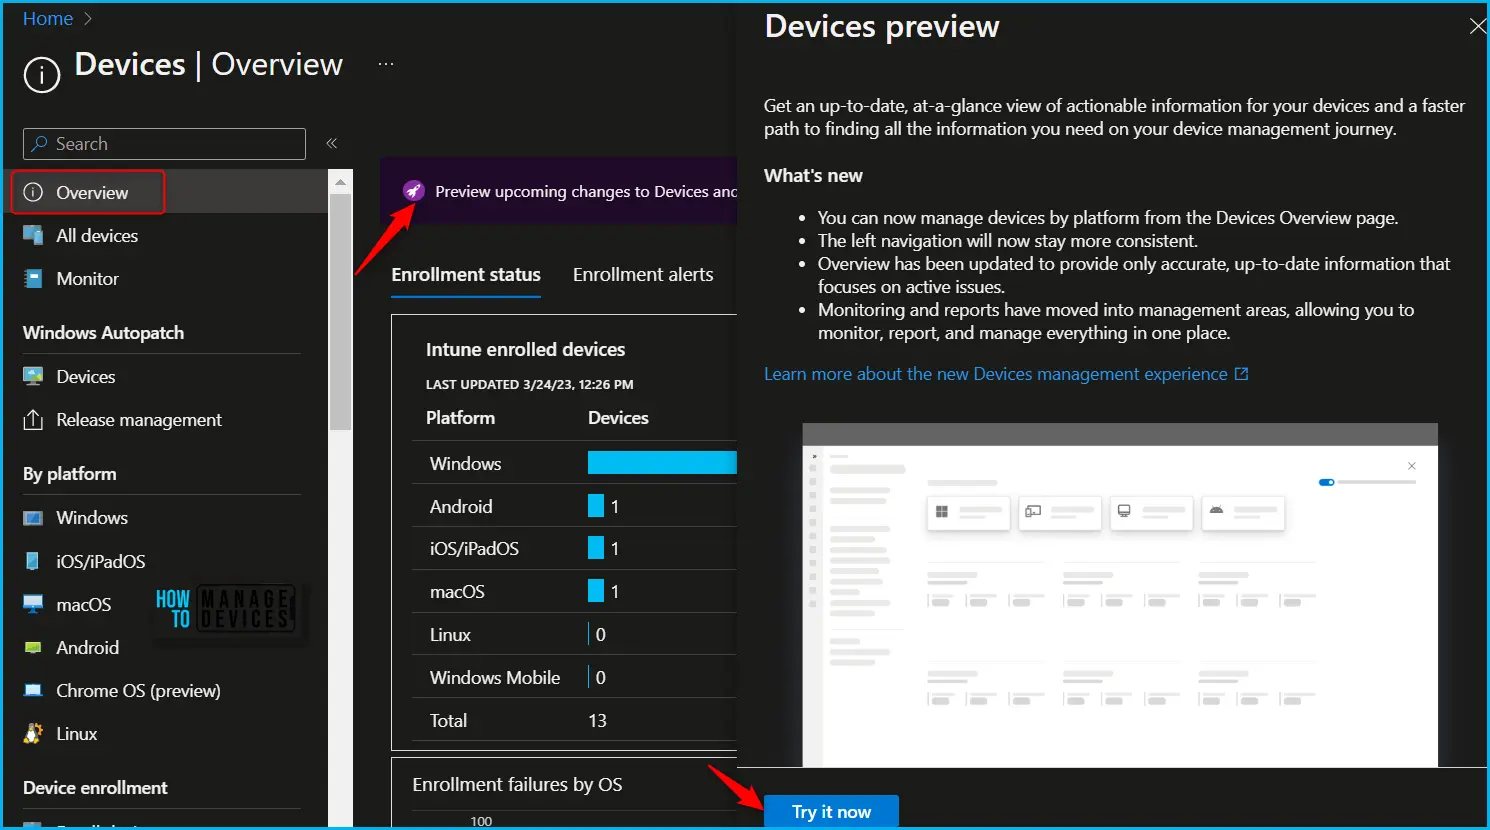Click the Total 13 value
Image resolution: width=1490 pixels, height=830 pixels.
597,721
